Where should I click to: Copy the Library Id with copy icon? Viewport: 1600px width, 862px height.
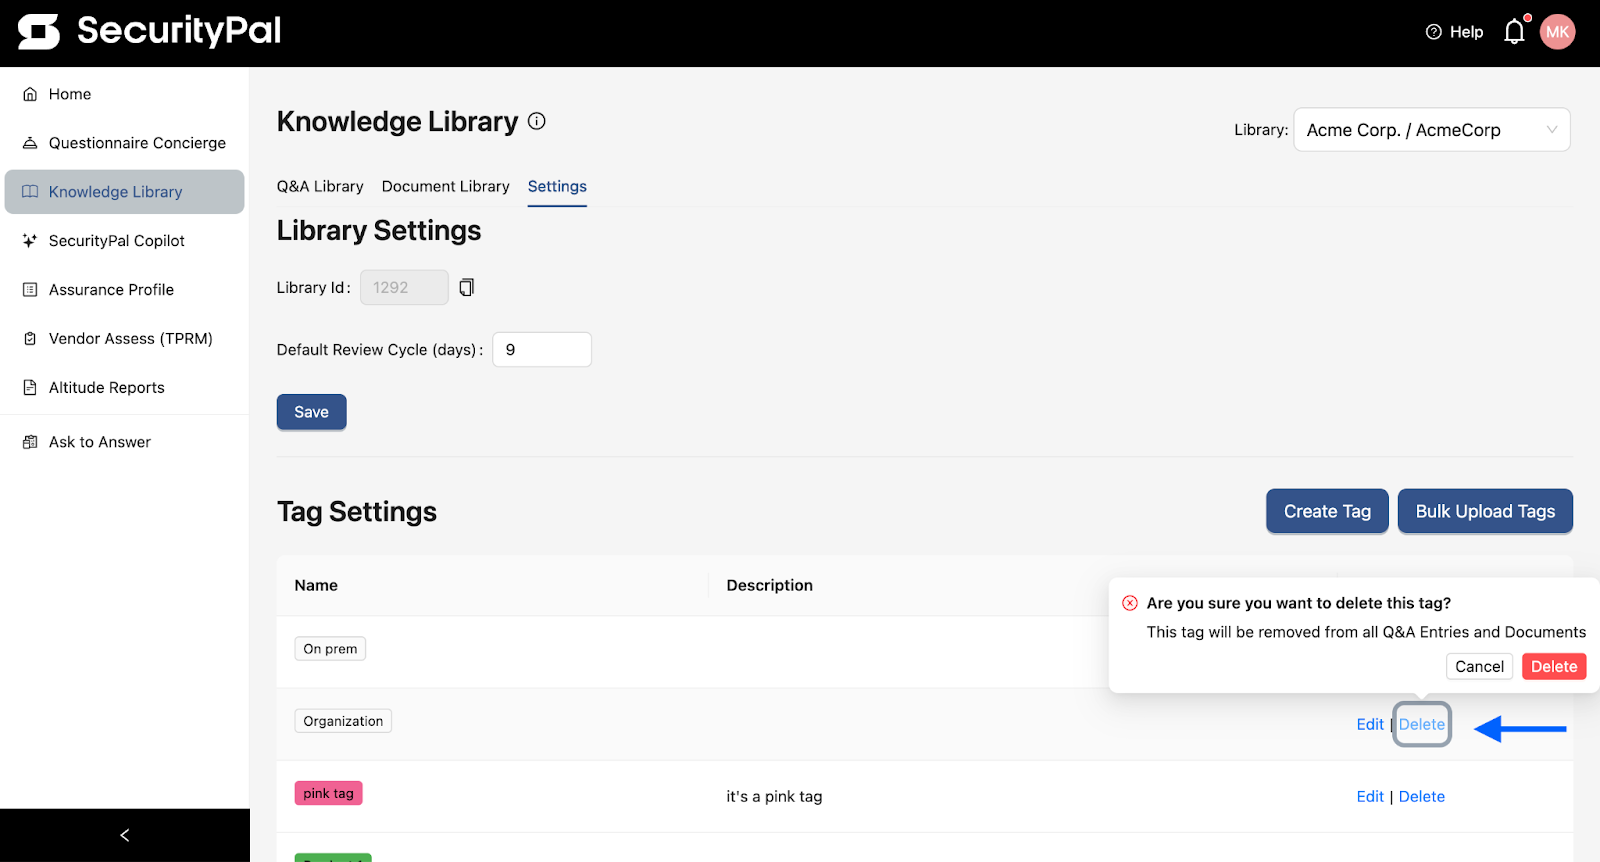coord(466,288)
